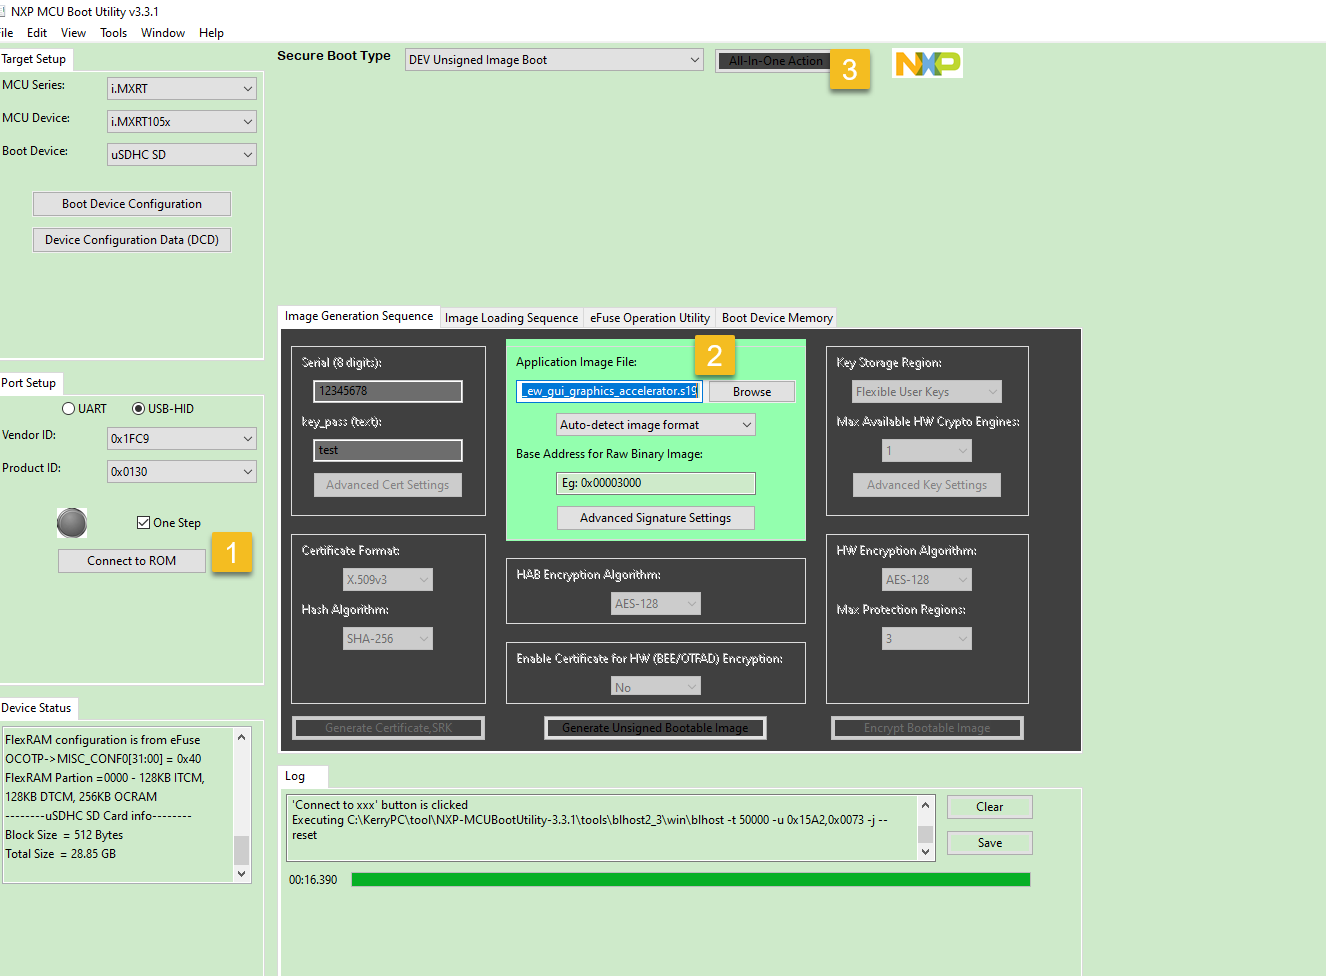Open the Window menu
This screenshot has width=1326, height=976.
pyautogui.click(x=163, y=33)
